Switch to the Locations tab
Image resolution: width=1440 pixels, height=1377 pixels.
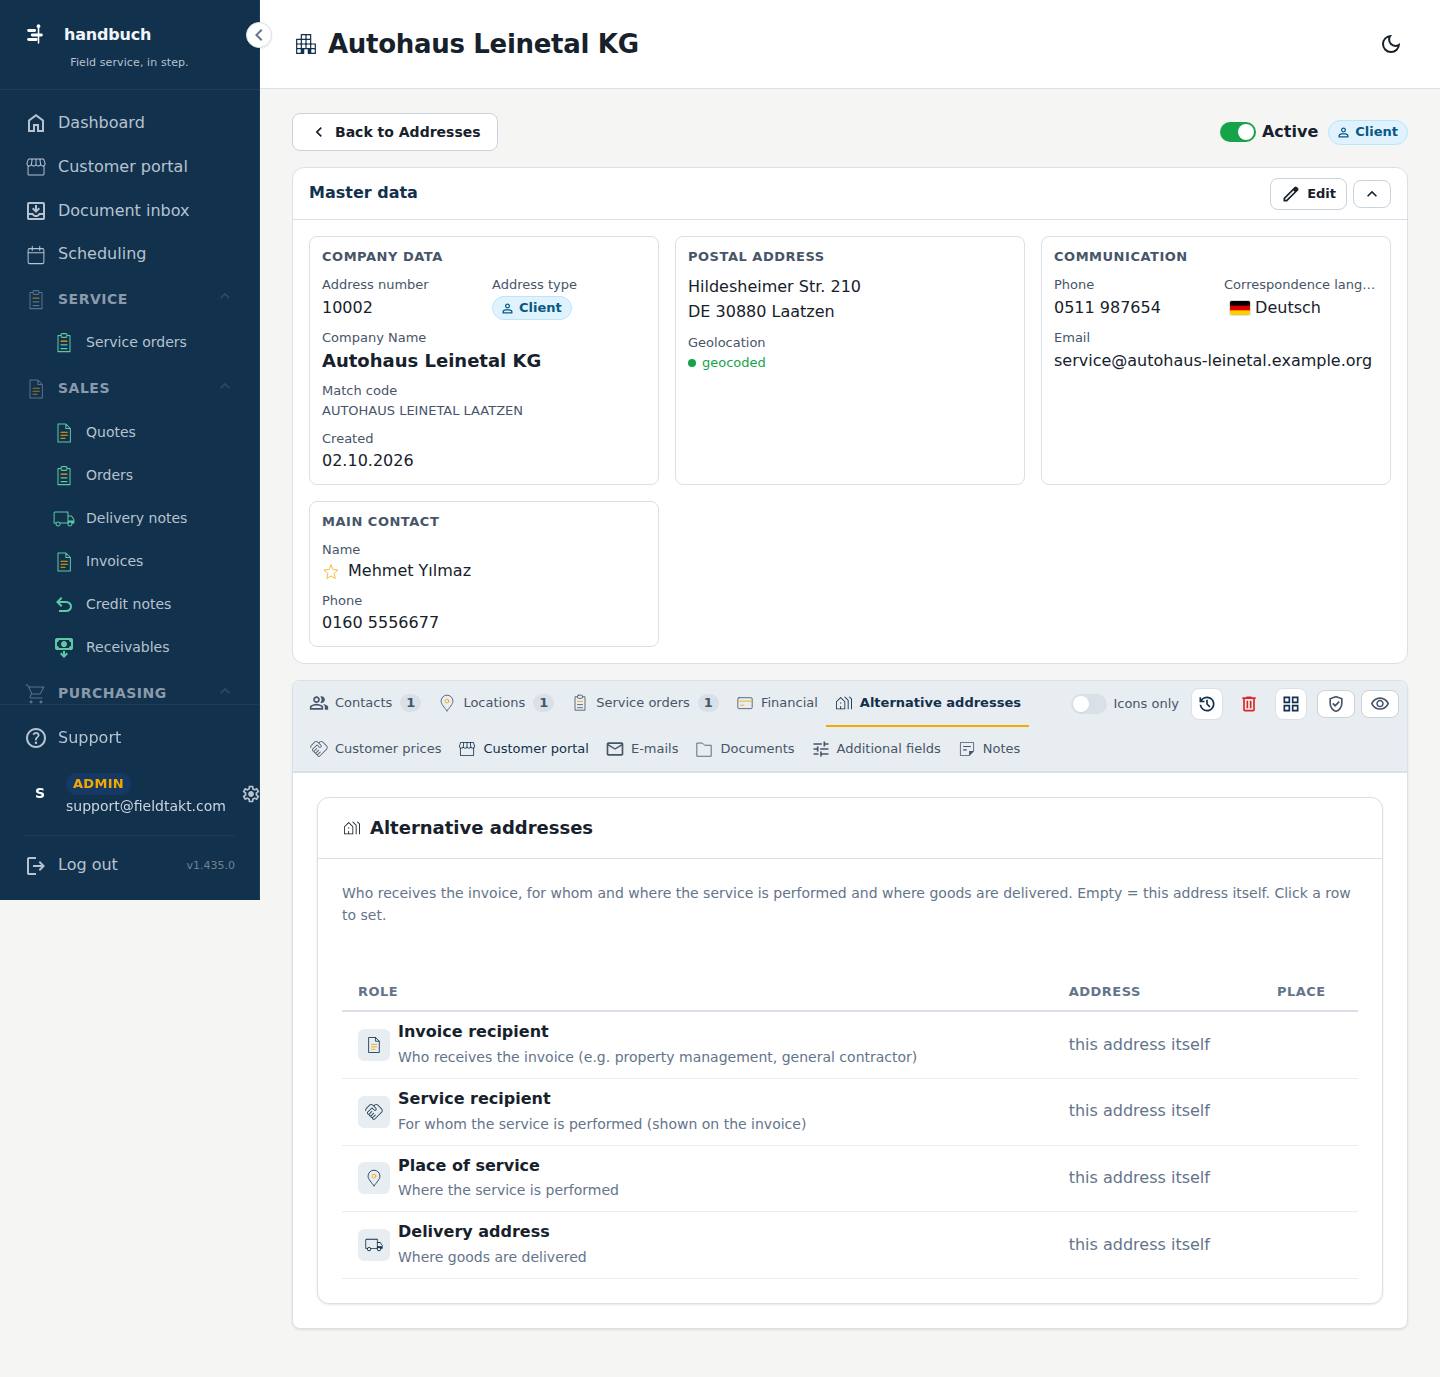click(x=496, y=703)
